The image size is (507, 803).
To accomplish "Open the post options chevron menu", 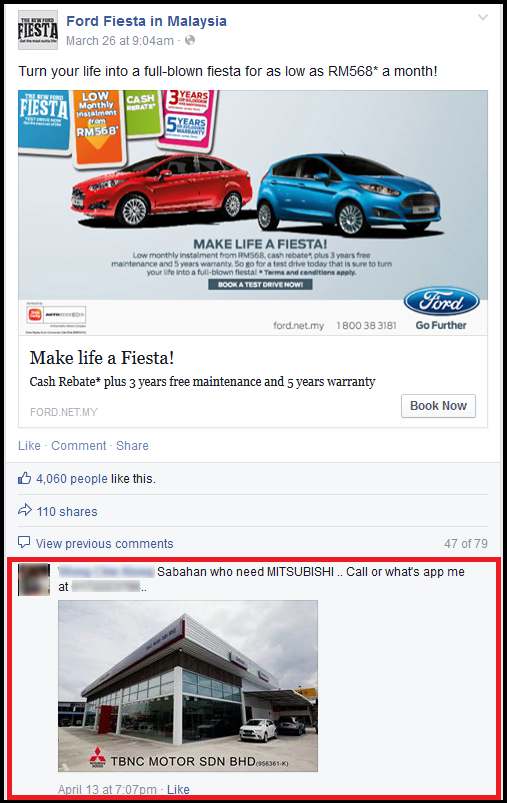I will point(482,17).
